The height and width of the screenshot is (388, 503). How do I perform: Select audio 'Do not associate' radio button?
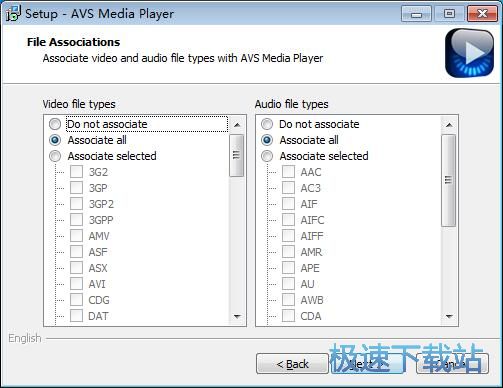pyautogui.click(x=267, y=124)
